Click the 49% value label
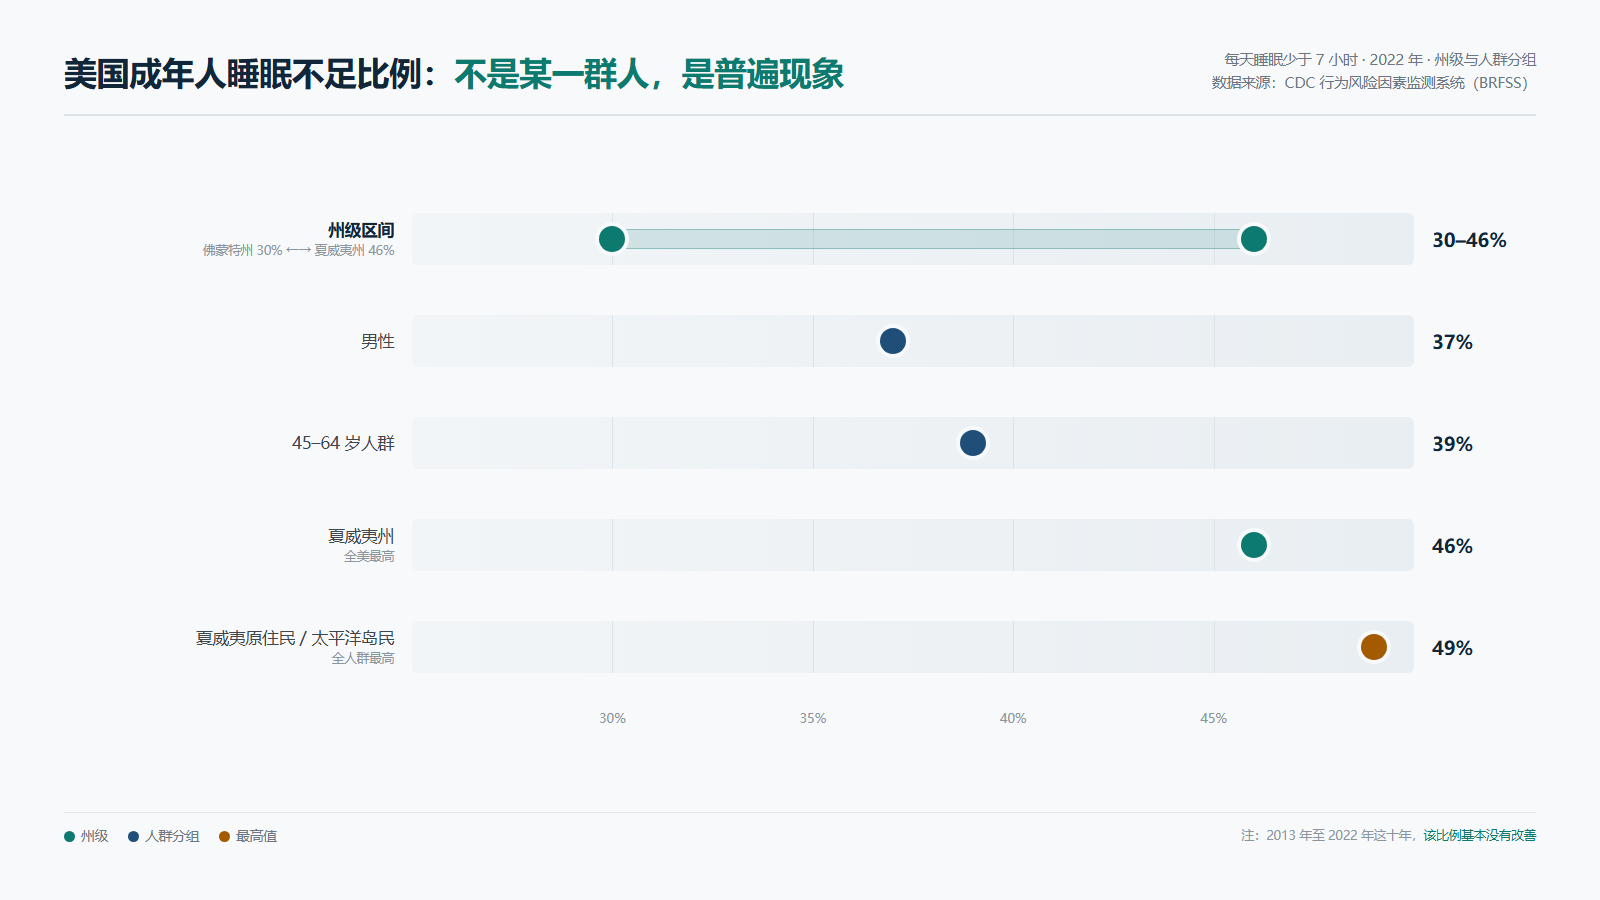The height and width of the screenshot is (900, 1600). (x=1452, y=648)
